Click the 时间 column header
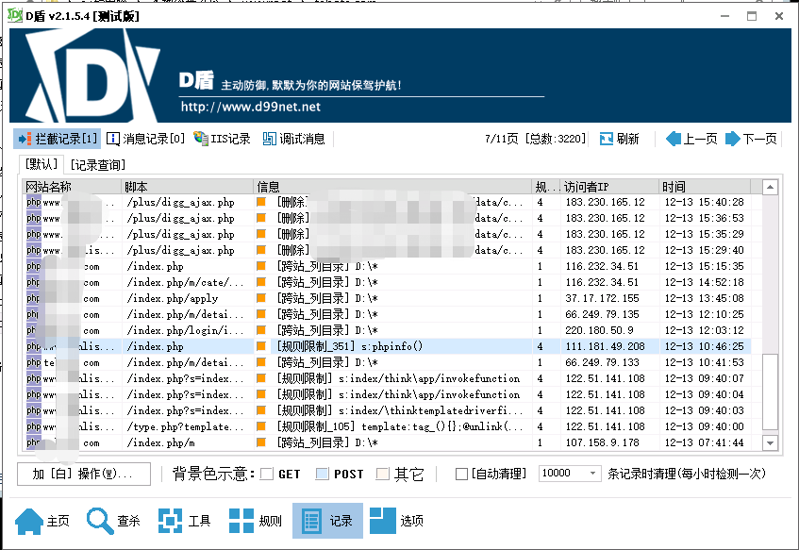Viewport: 799px width, 550px height. click(x=705, y=187)
